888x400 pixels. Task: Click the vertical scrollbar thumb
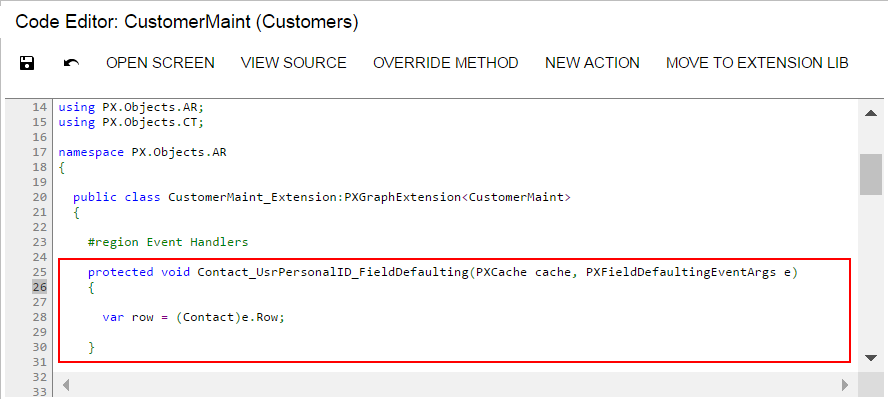(870, 173)
